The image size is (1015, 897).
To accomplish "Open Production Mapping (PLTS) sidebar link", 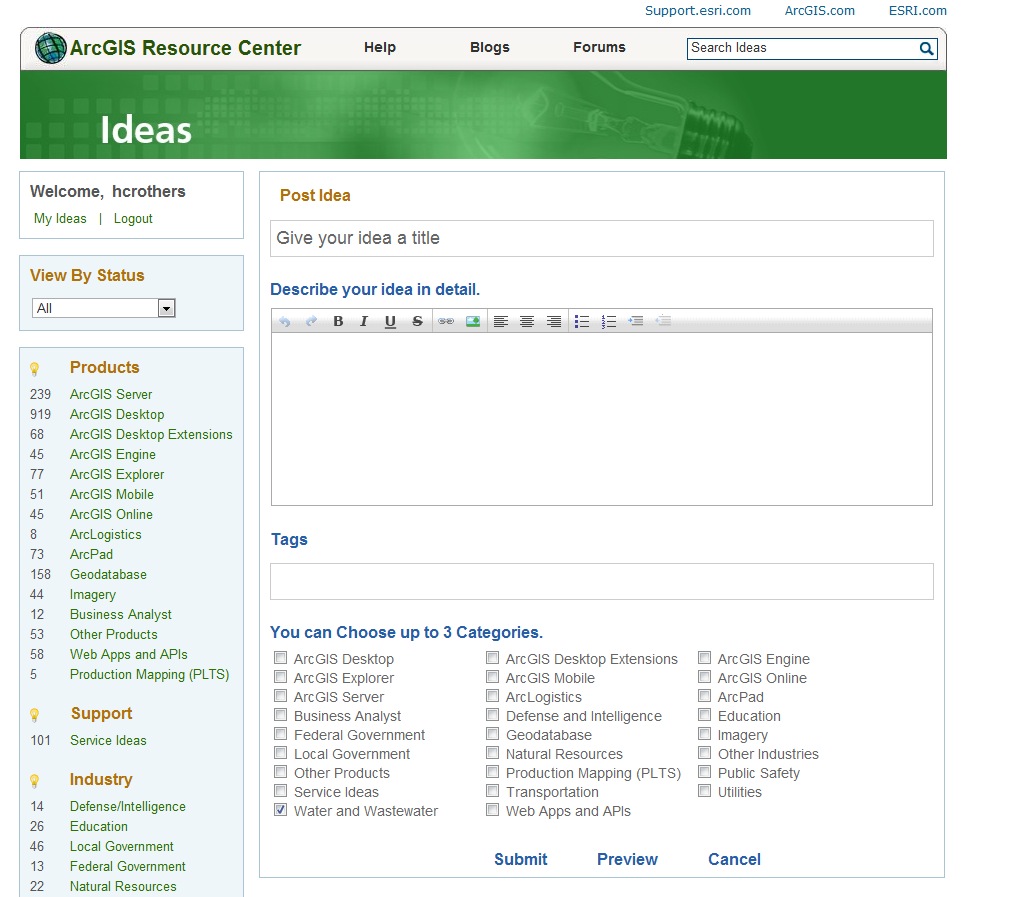I will pyautogui.click(x=150, y=675).
